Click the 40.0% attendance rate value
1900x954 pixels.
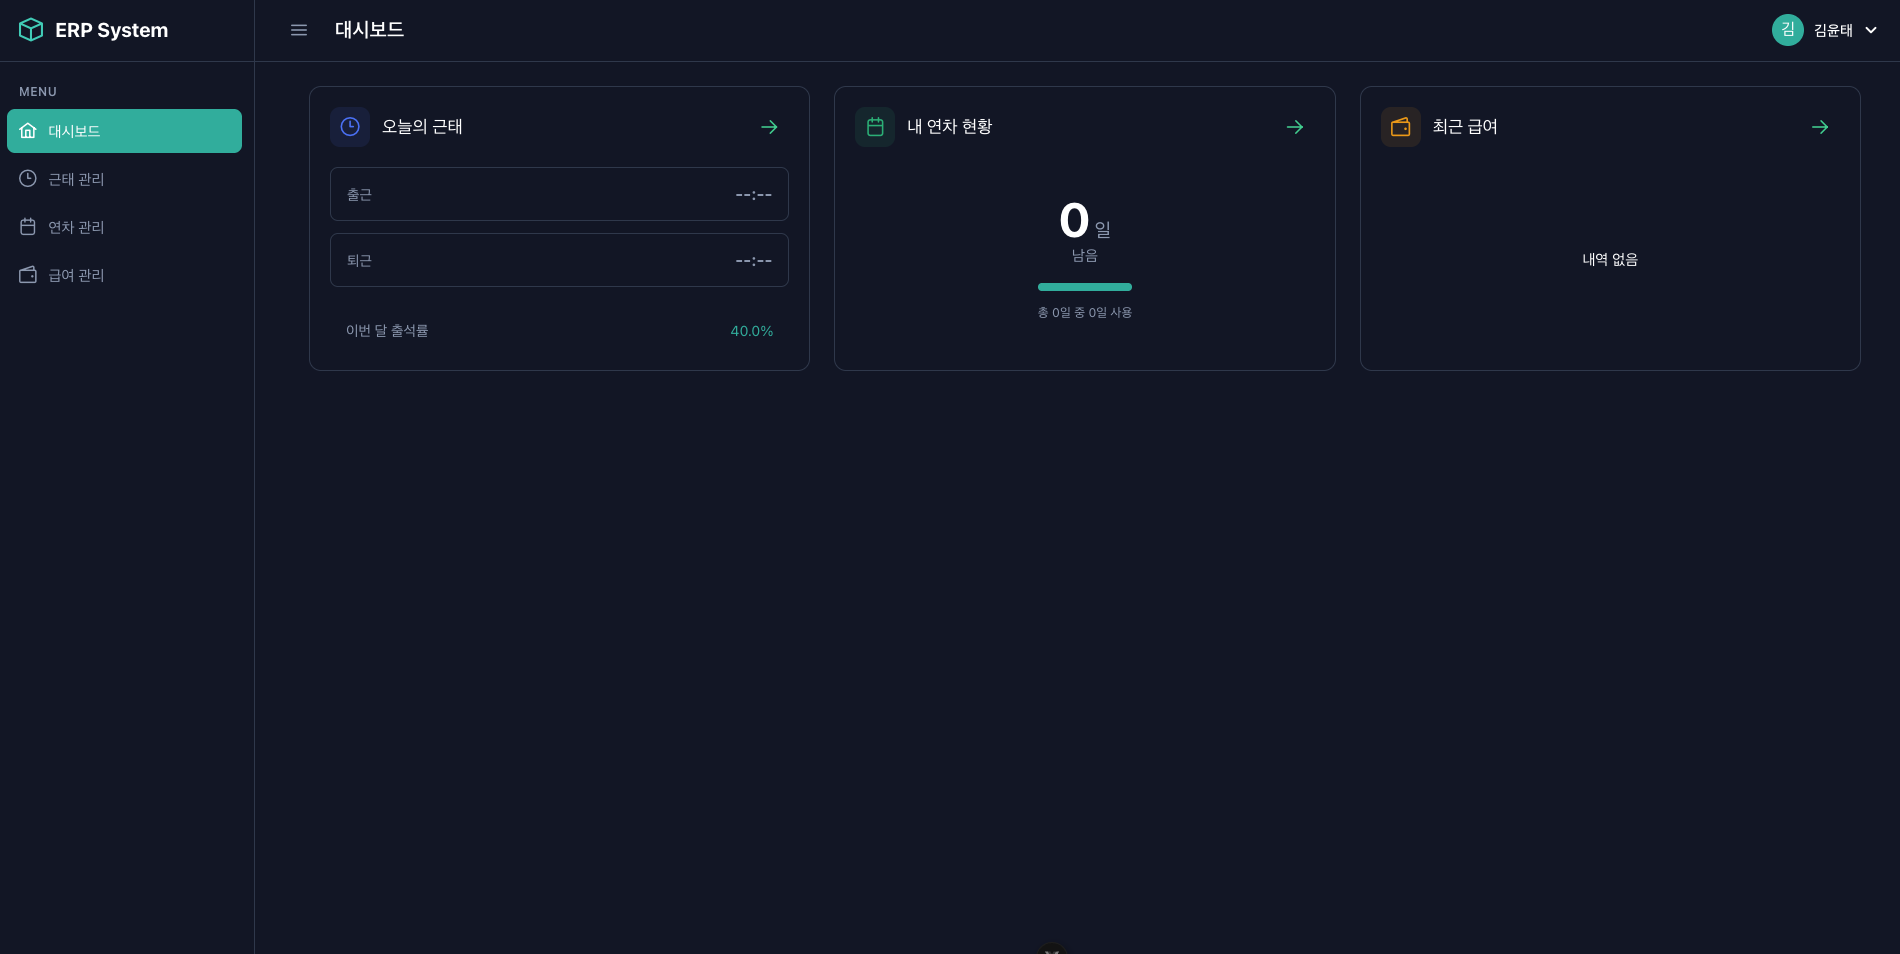coord(752,331)
